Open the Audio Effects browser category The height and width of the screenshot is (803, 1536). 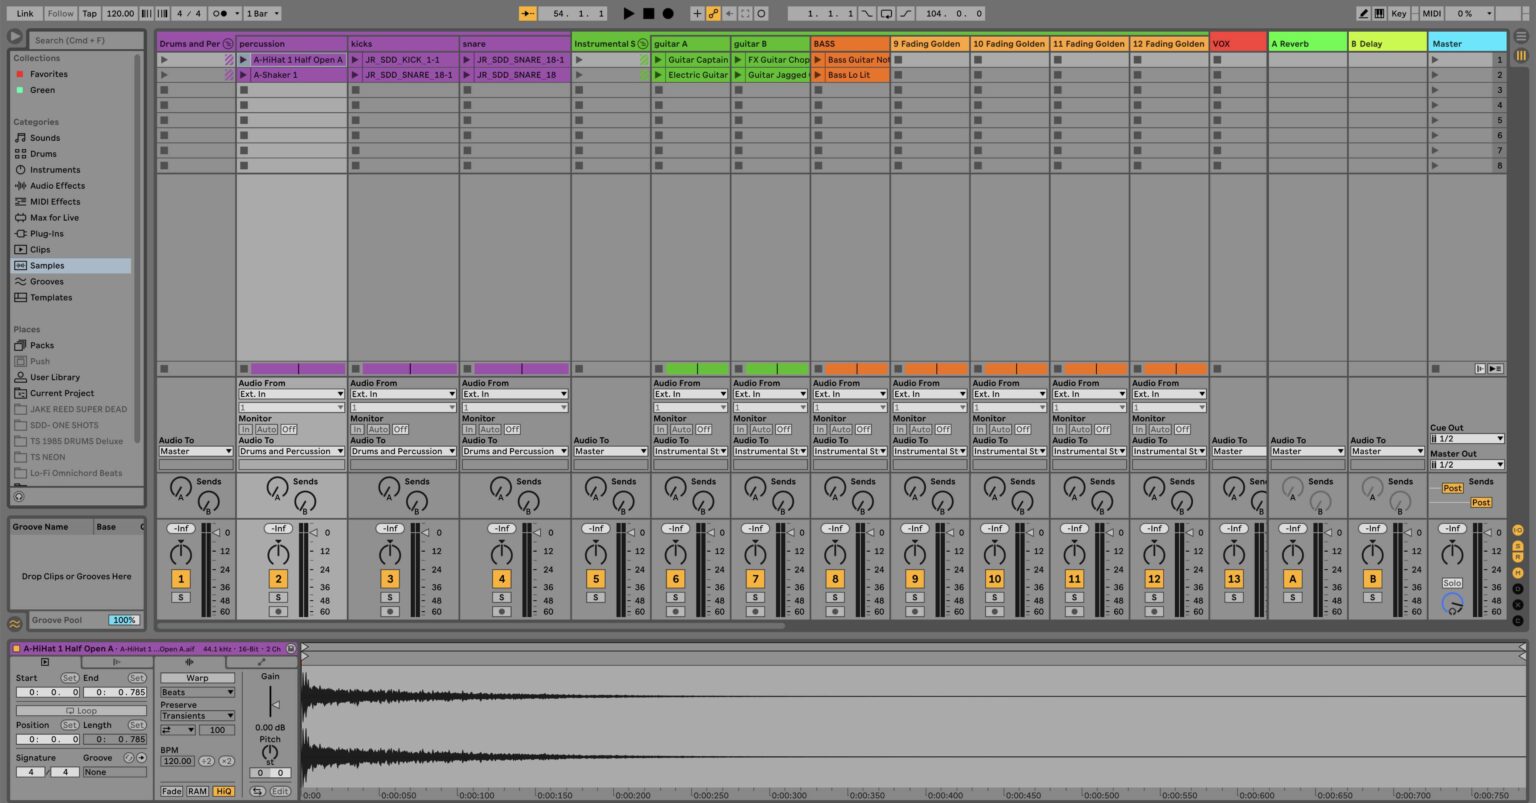[x=57, y=186]
